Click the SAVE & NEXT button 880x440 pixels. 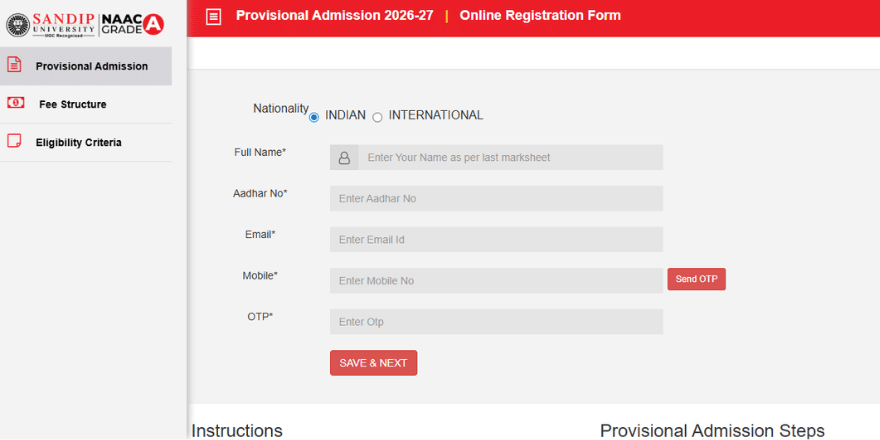373,363
